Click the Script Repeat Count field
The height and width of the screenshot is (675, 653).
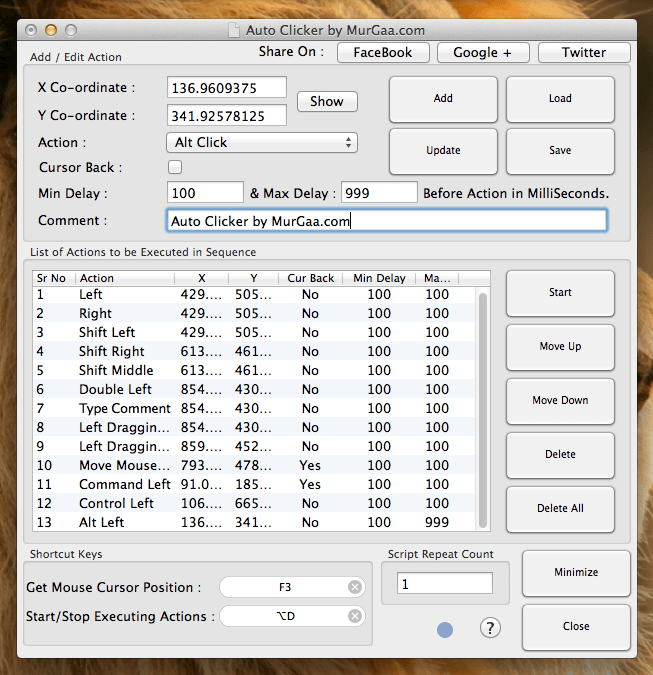point(445,584)
